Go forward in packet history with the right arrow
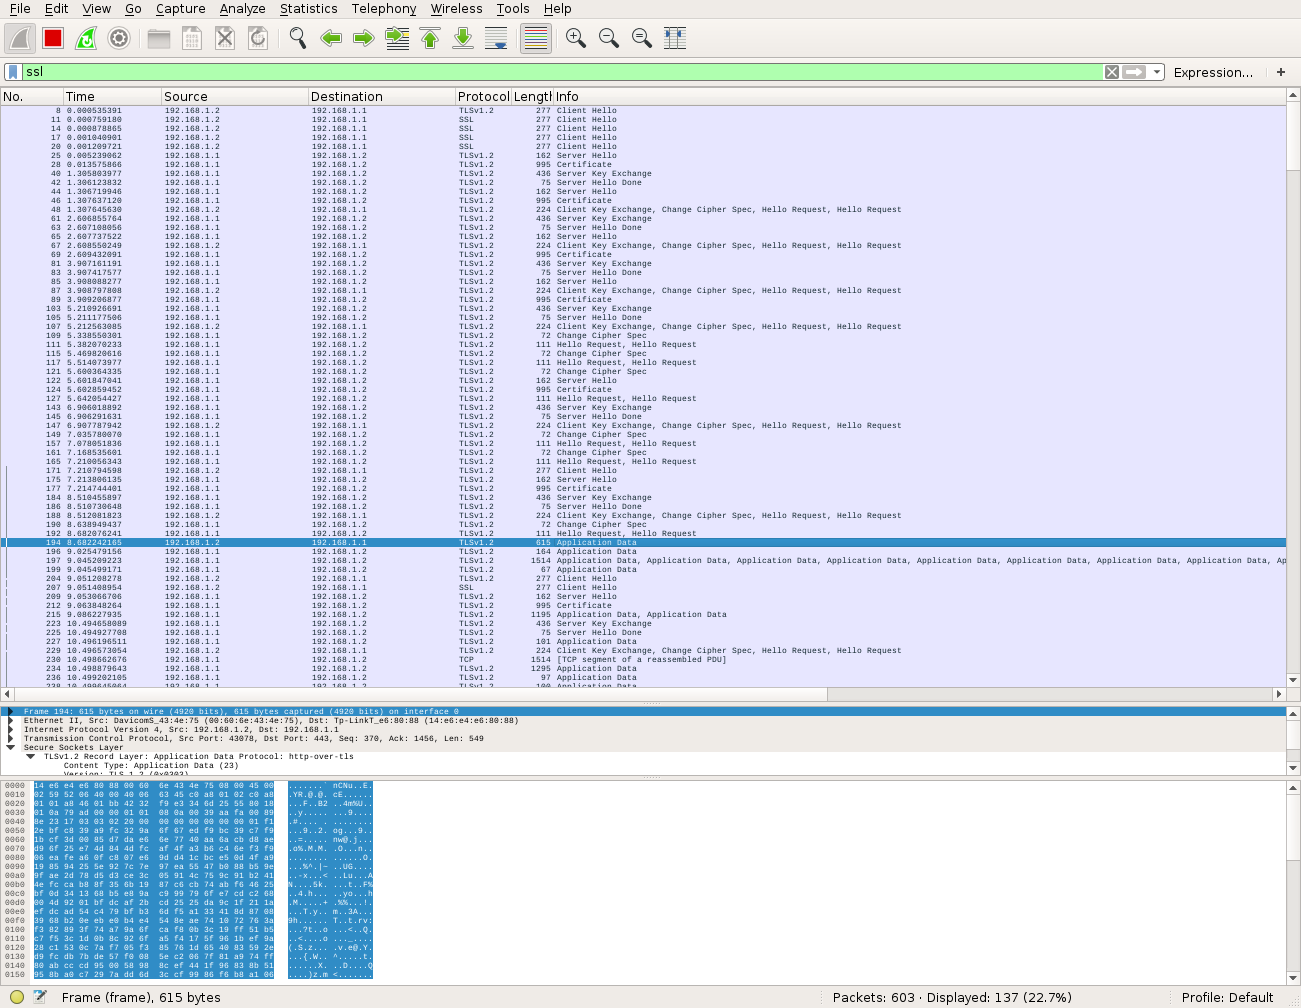 [364, 38]
